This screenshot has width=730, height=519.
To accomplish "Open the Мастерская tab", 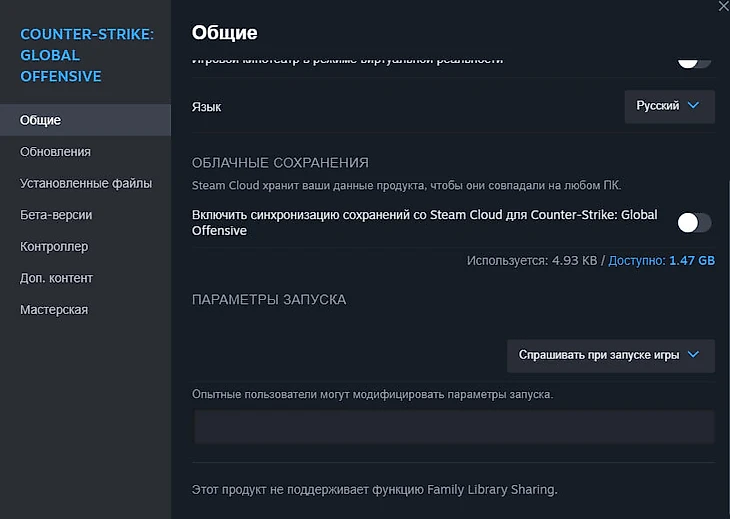I will pos(54,310).
